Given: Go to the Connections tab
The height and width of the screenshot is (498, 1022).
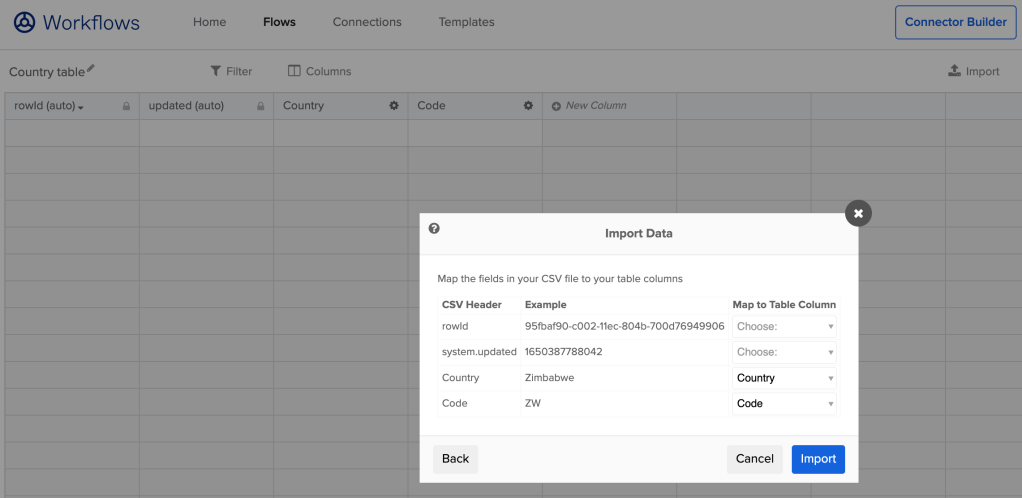Looking at the screenshot, I should pos(367,22).
